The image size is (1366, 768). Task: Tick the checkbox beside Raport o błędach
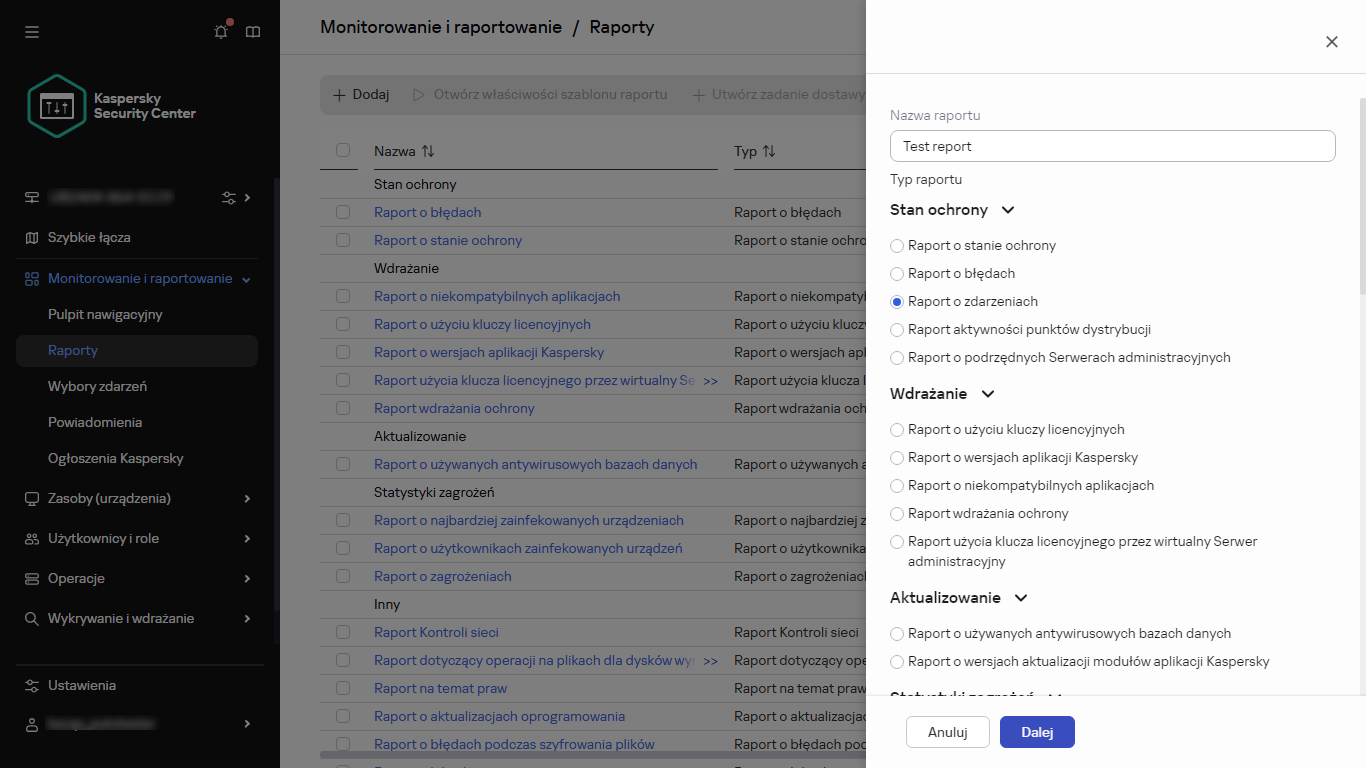[343, 212]
